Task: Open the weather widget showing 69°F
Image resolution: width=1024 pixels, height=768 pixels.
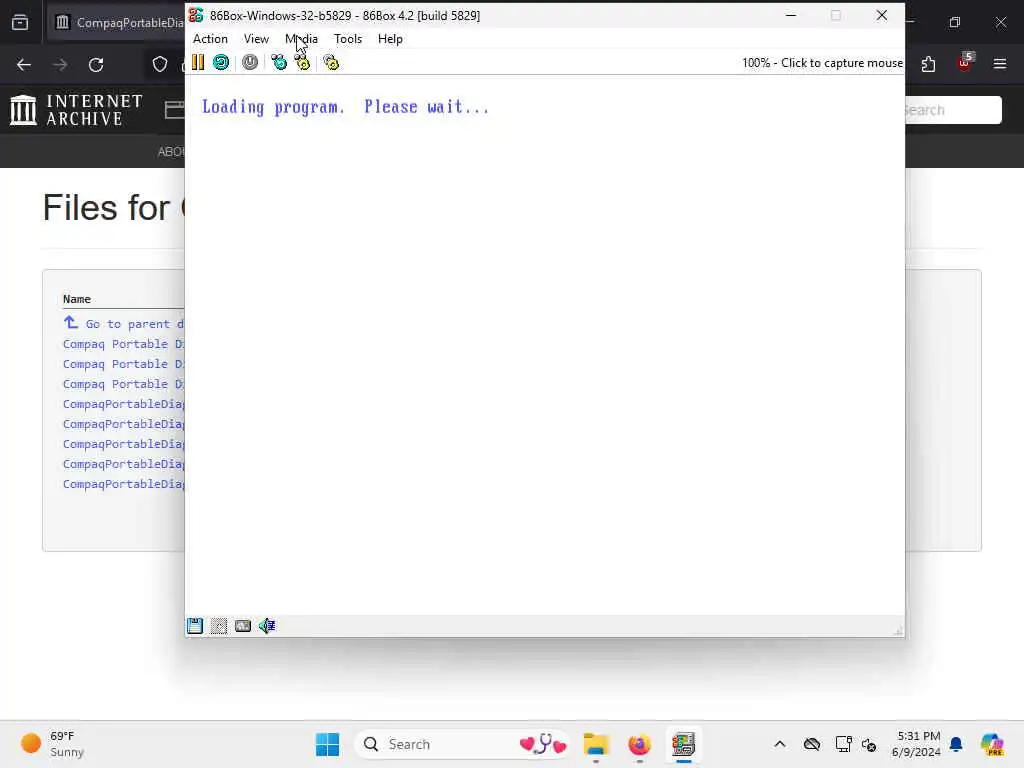Action: (53, 744)
